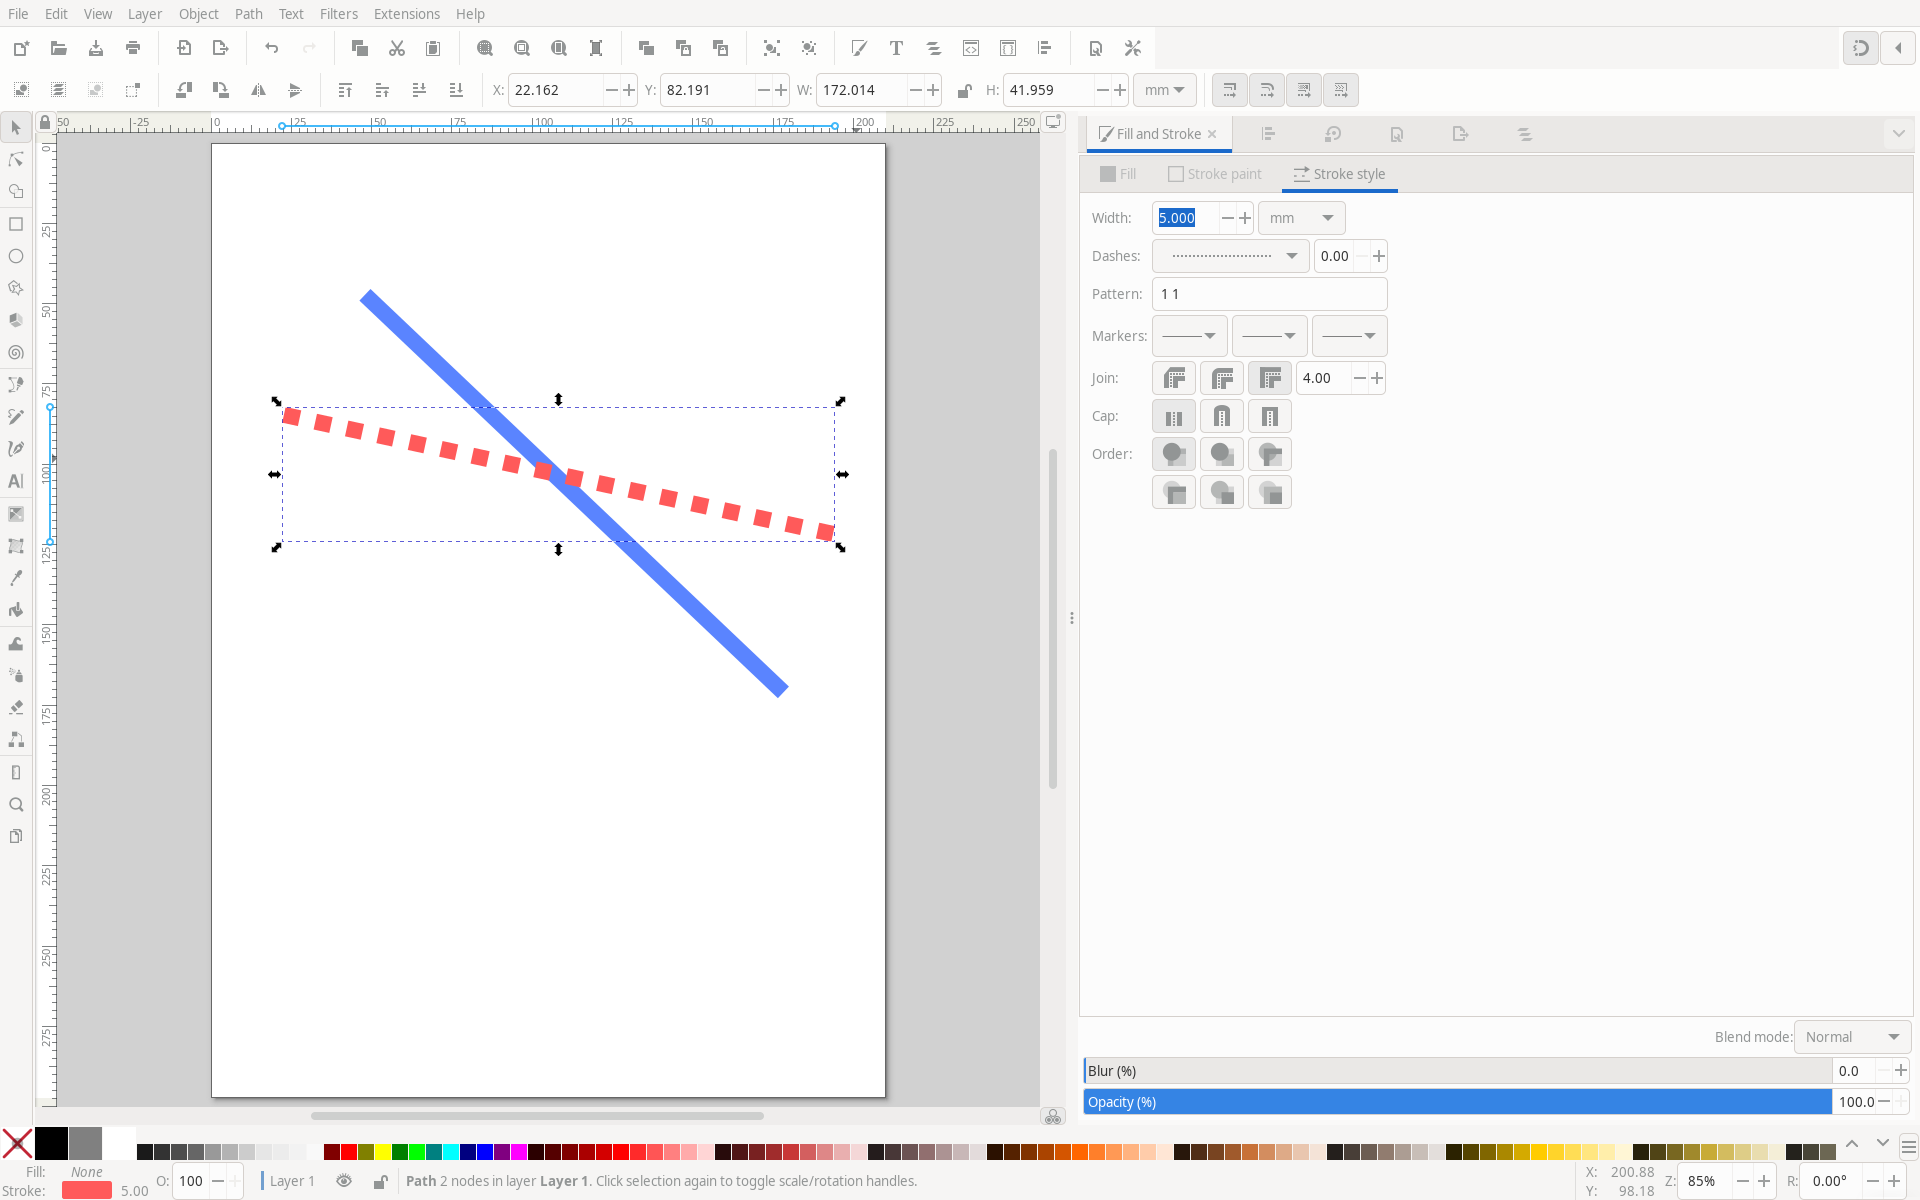Click the Print toolbar icon

coord(133,48)
